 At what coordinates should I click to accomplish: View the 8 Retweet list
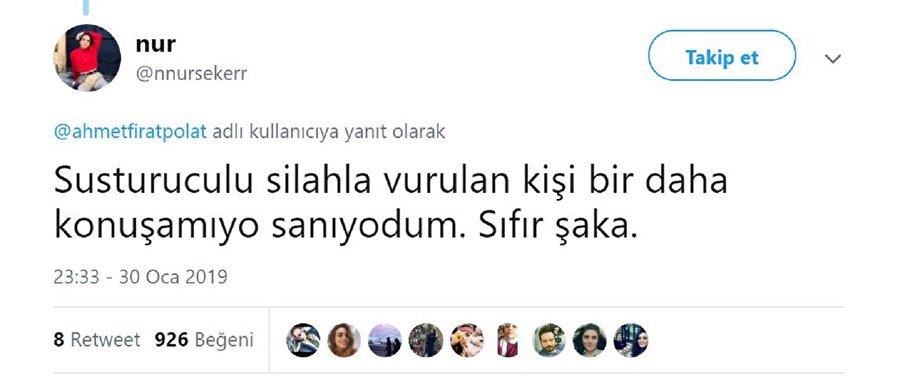tap(97, 340)
